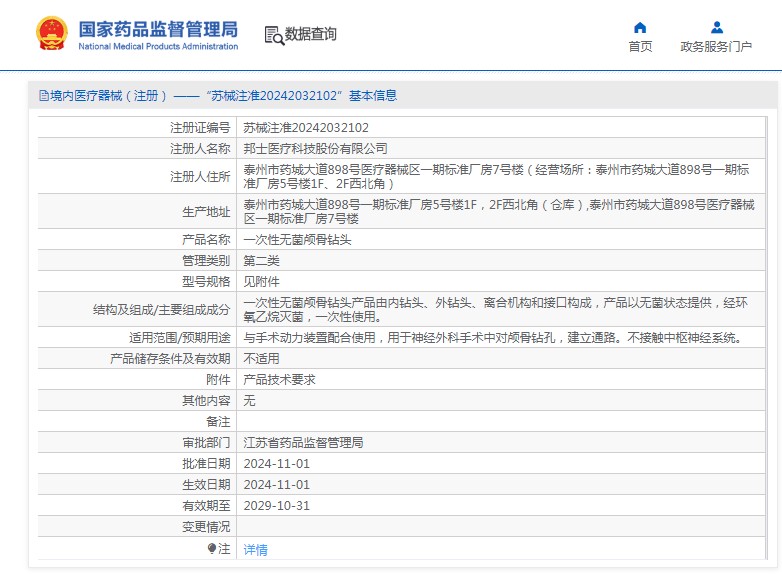This screenshot has height=577, width=782.
Task: Click the 产品技术要求 attachment value
Action: coord(280,380)
